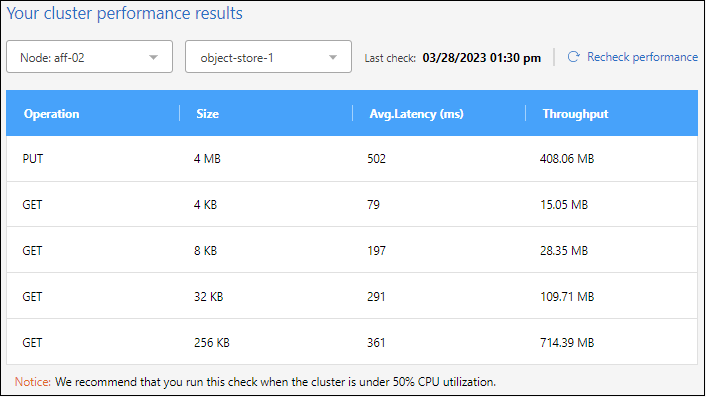
Task: Select the 28.35 MB throughput value
Action: (x=564, y=251)
